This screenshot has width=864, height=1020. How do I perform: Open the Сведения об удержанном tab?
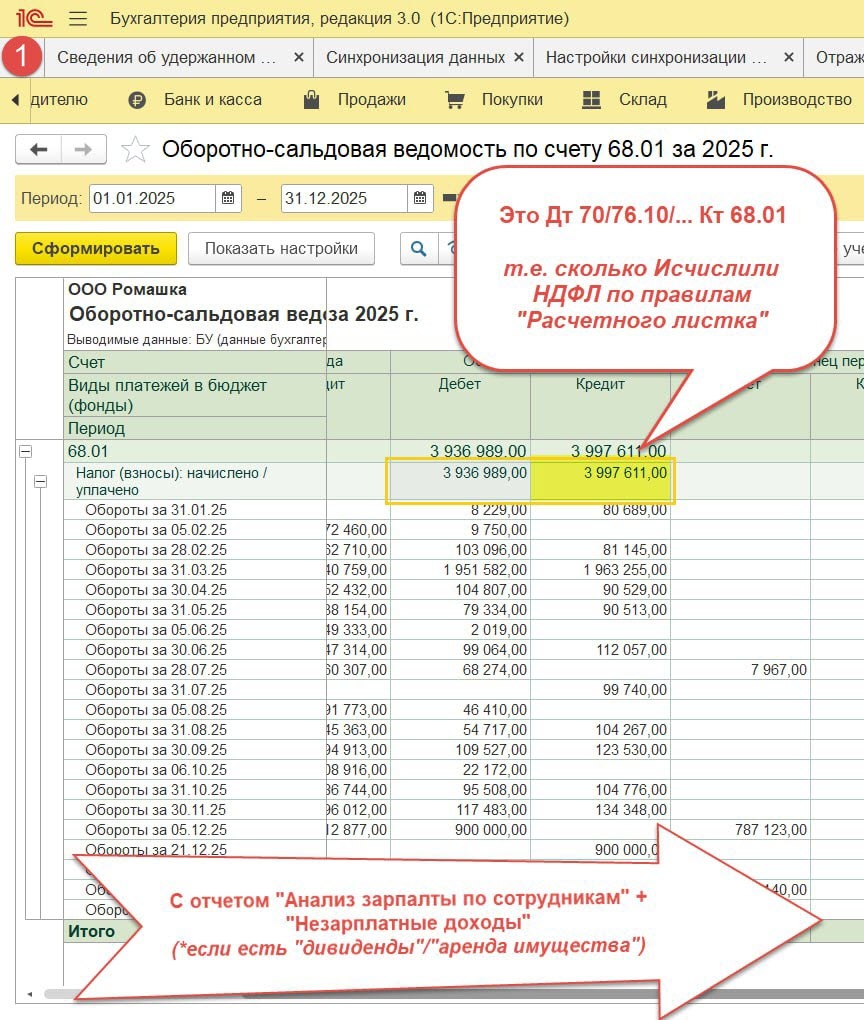click(x=167, y=57)
